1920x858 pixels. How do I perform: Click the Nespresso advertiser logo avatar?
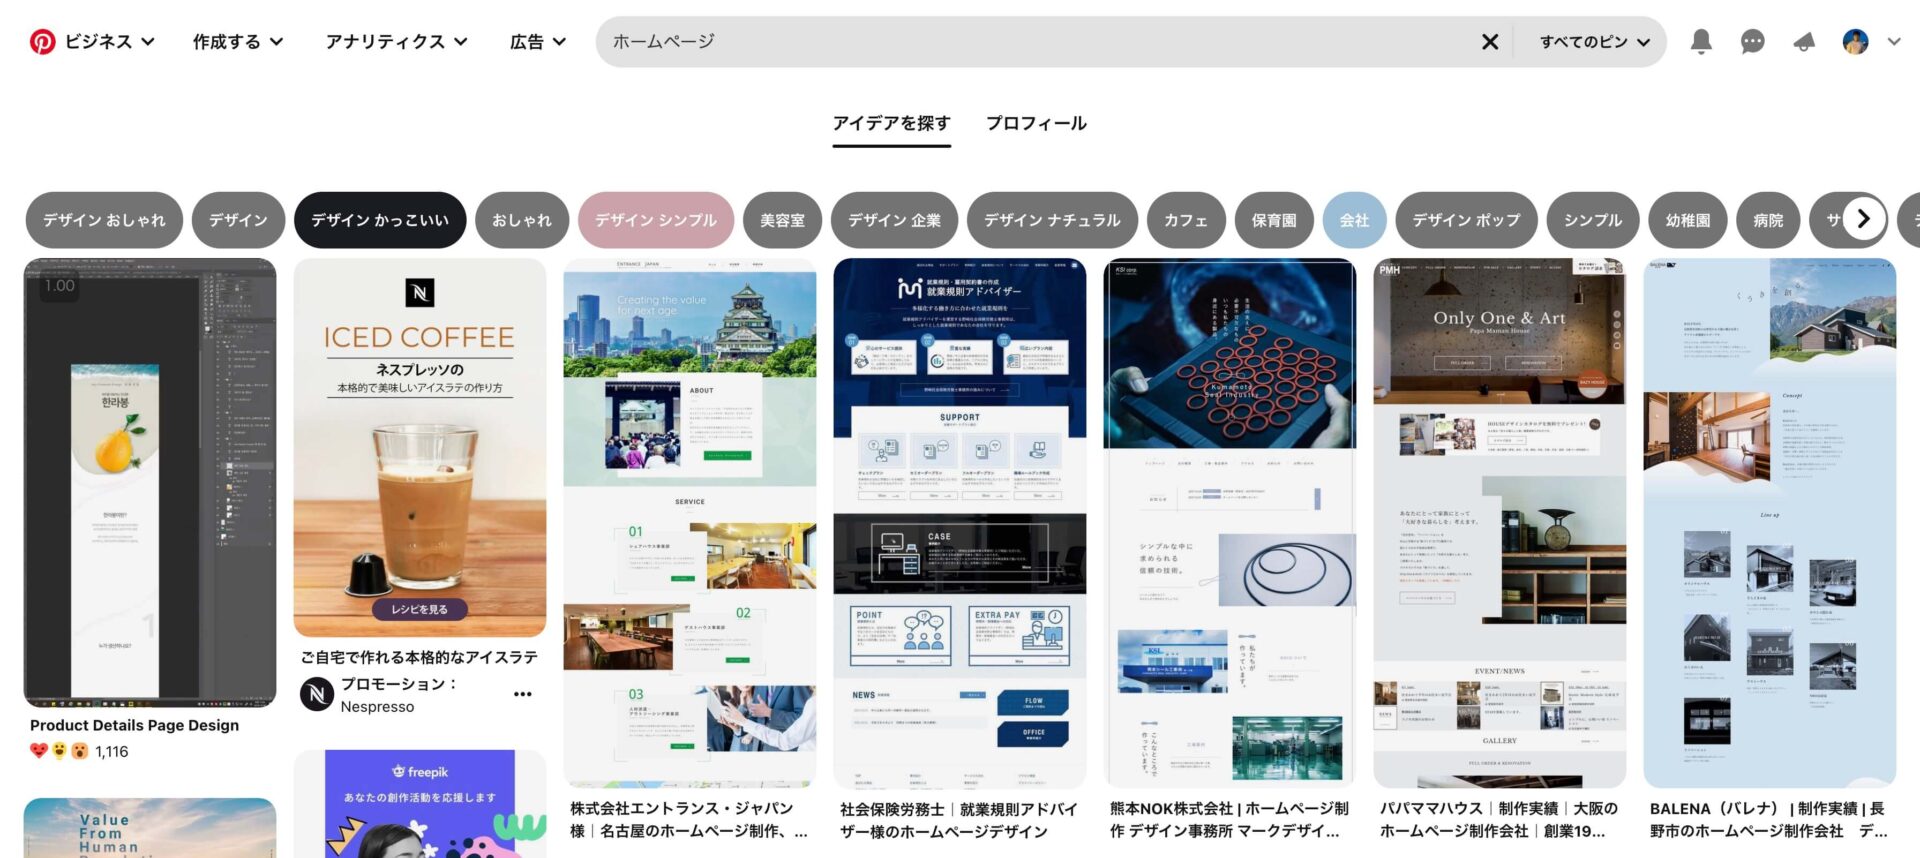(x=317, y=694)
